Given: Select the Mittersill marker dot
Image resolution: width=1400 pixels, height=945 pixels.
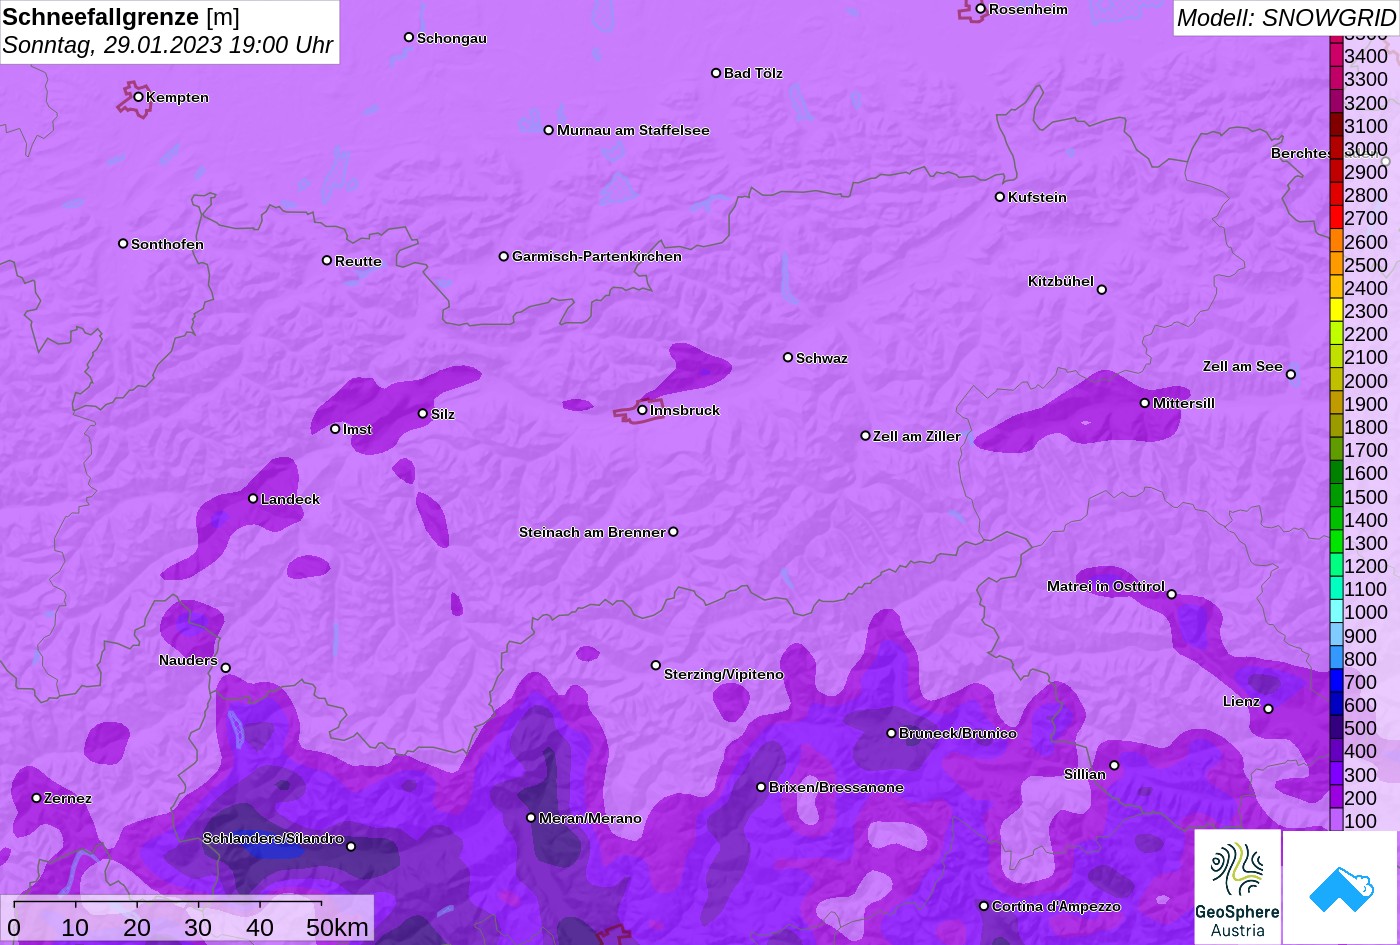Looking at the screenshot, I should (x=1145, y=403).
